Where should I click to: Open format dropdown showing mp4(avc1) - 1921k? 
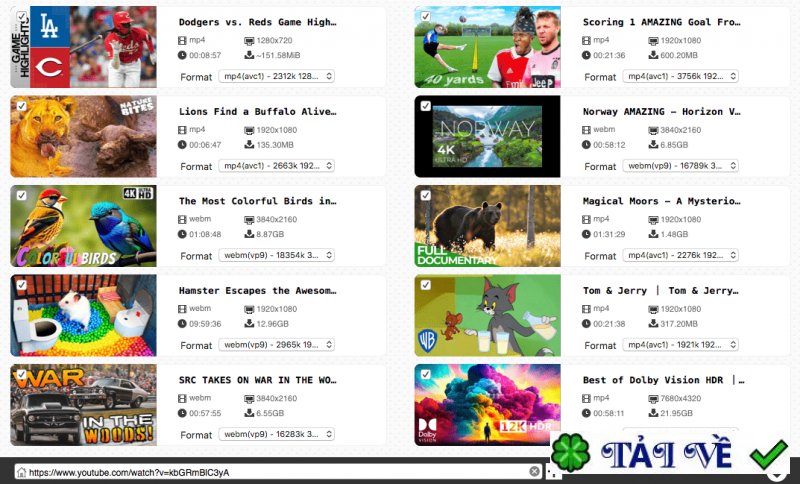click(x=681, y=345)
